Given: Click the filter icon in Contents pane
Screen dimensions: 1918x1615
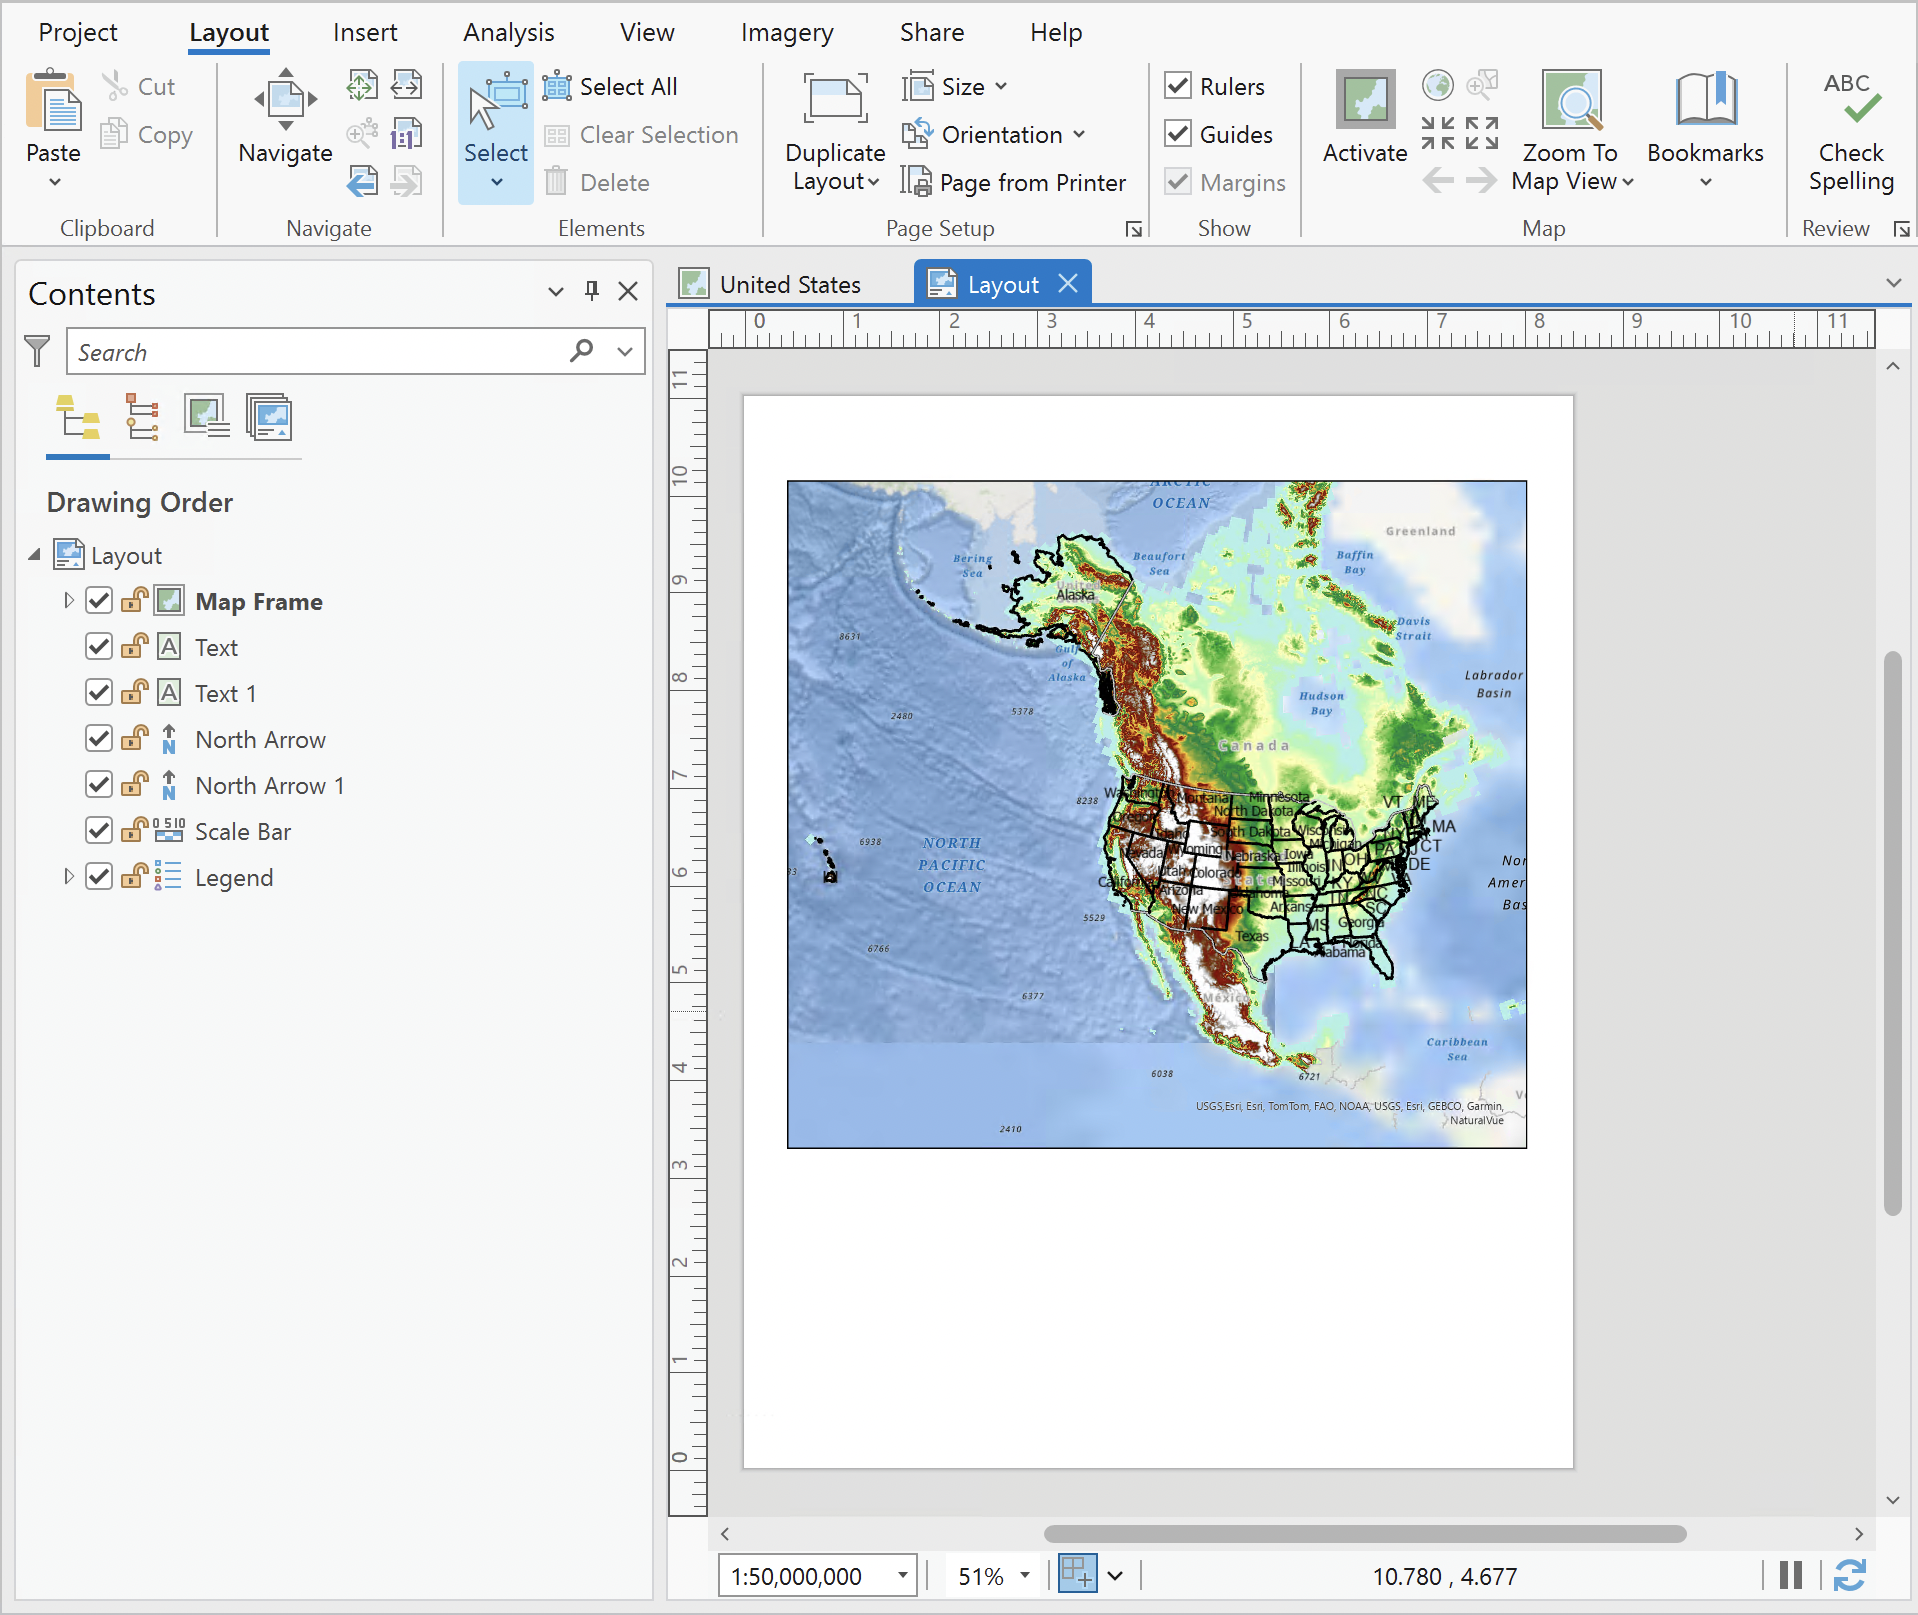Looking at the screenshot, I should (x=37, y=351).
